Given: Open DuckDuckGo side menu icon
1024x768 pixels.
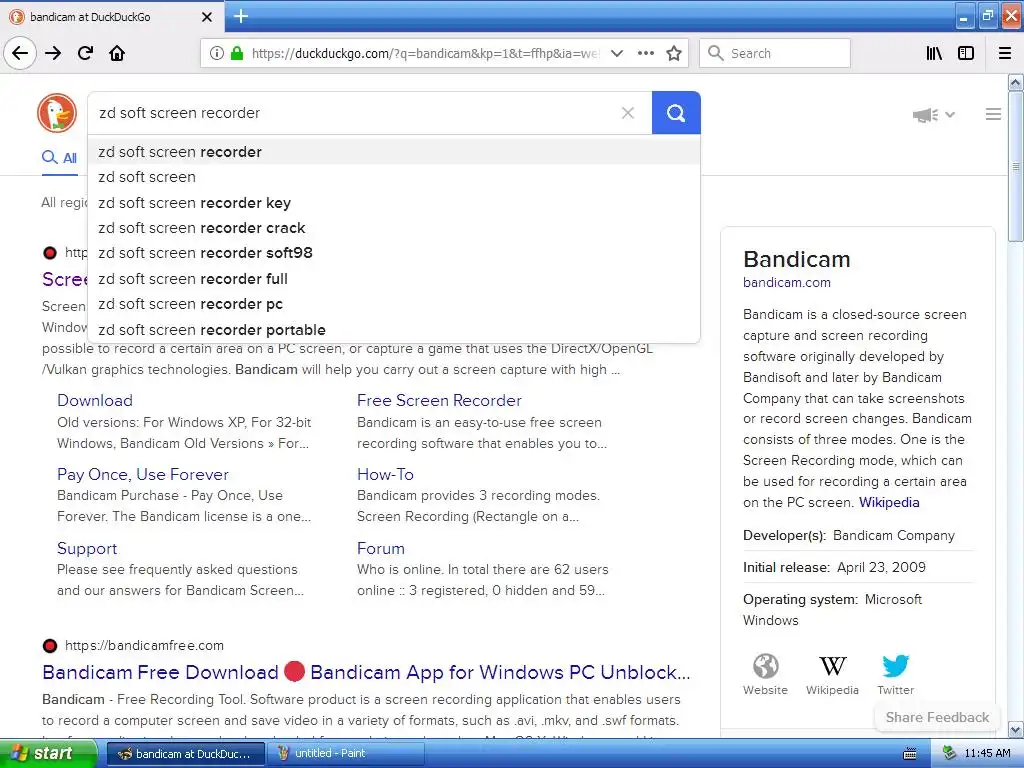Looking at the screenshot, I should pos(993,114).
